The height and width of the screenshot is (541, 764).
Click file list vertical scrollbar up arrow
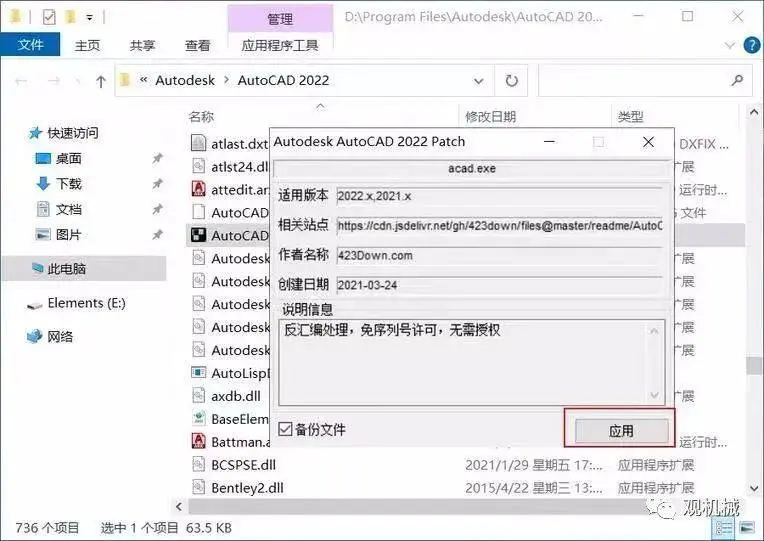(x=754, y=112)
